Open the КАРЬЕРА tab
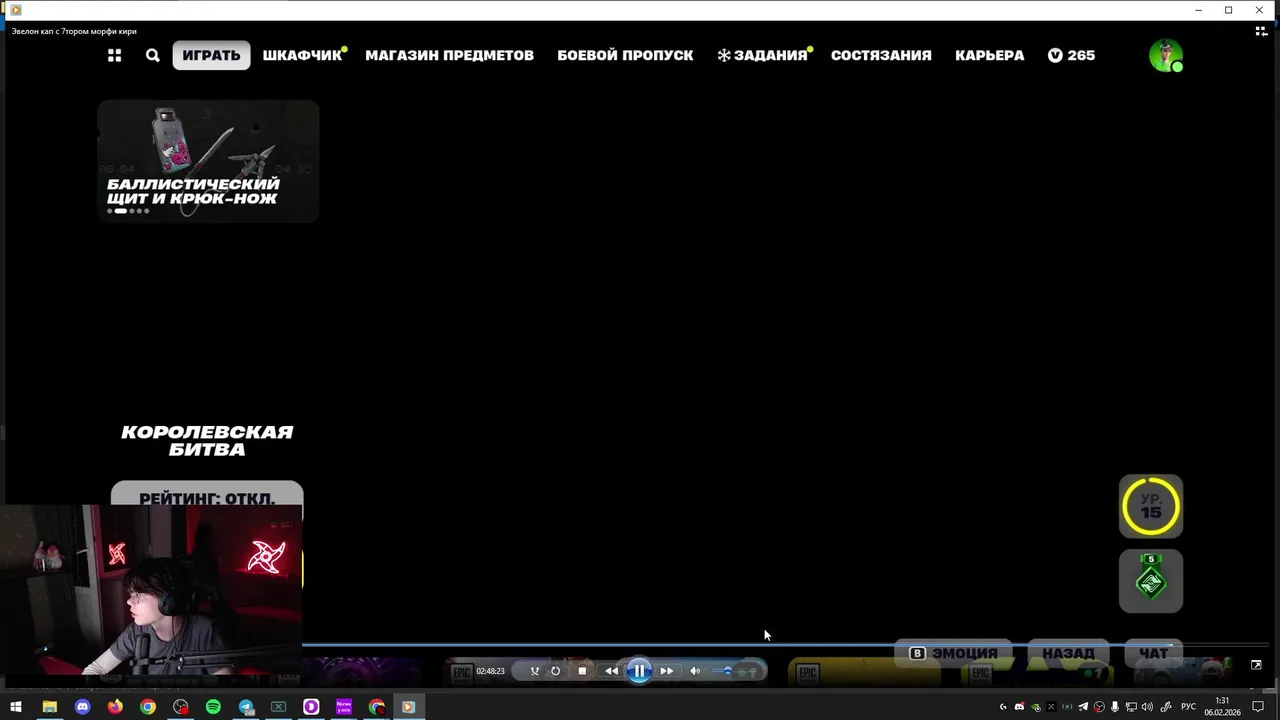Image resolution: width=1280 pixels, height=720 pixels. tap(989, 55)
